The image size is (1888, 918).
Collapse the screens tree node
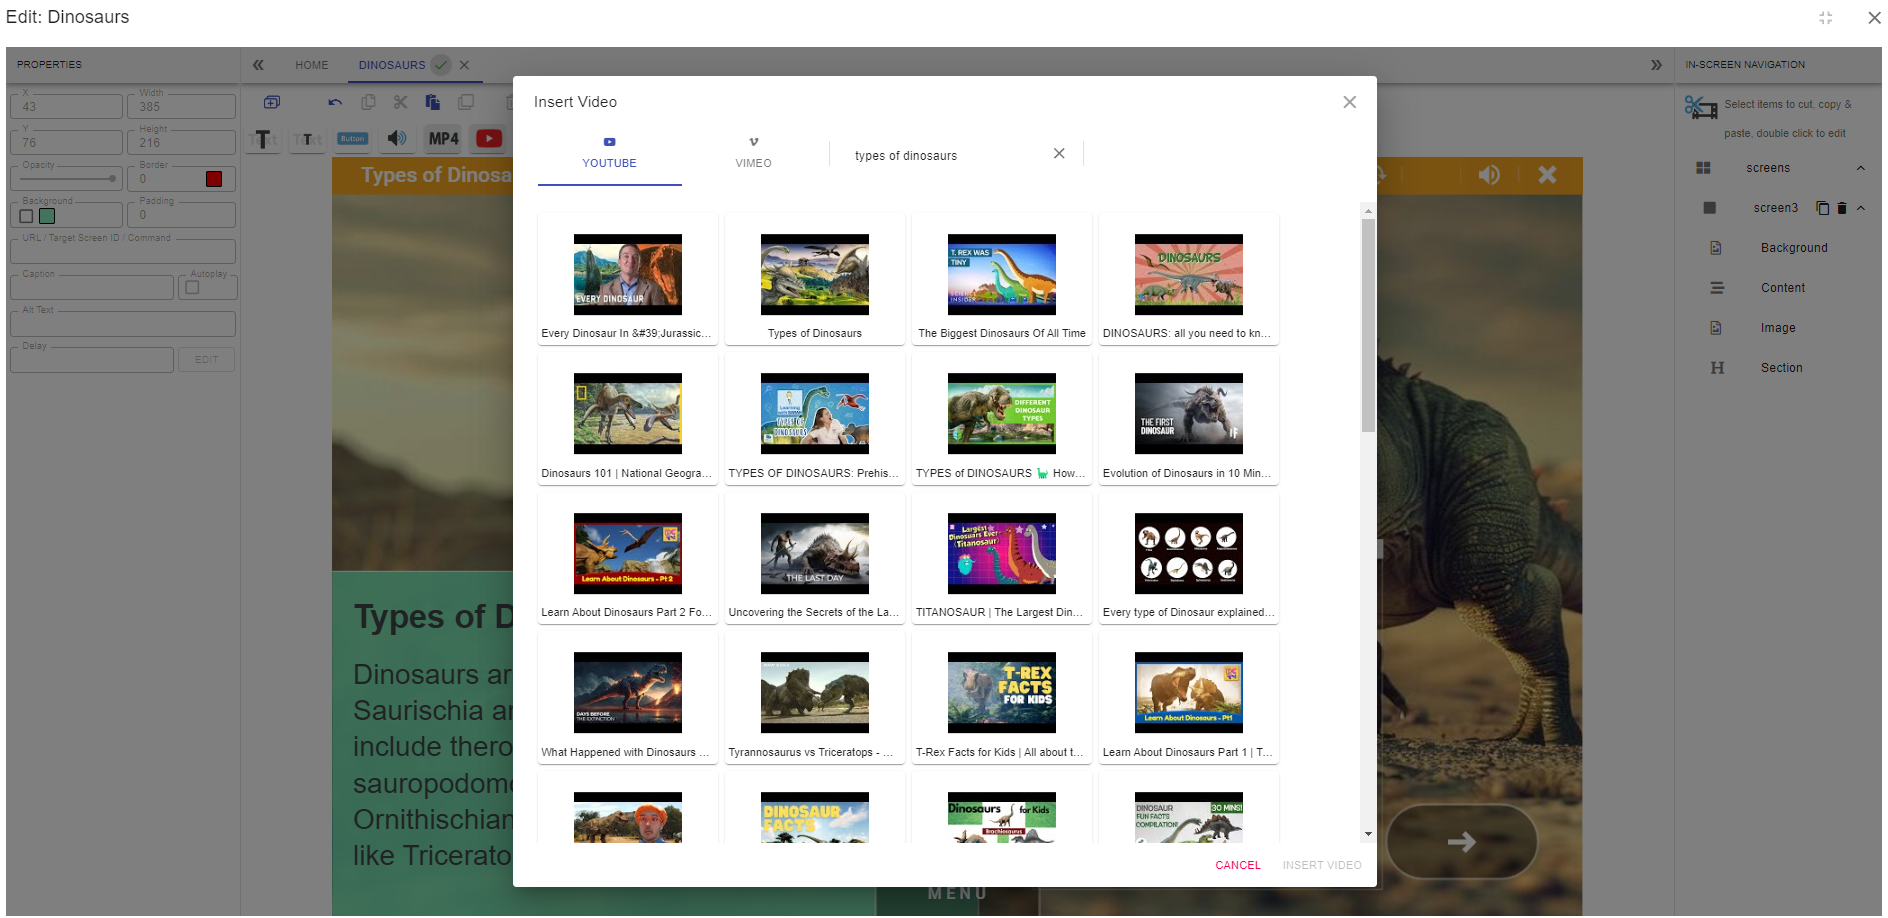pyautogui.click(x=1861, y=168)
